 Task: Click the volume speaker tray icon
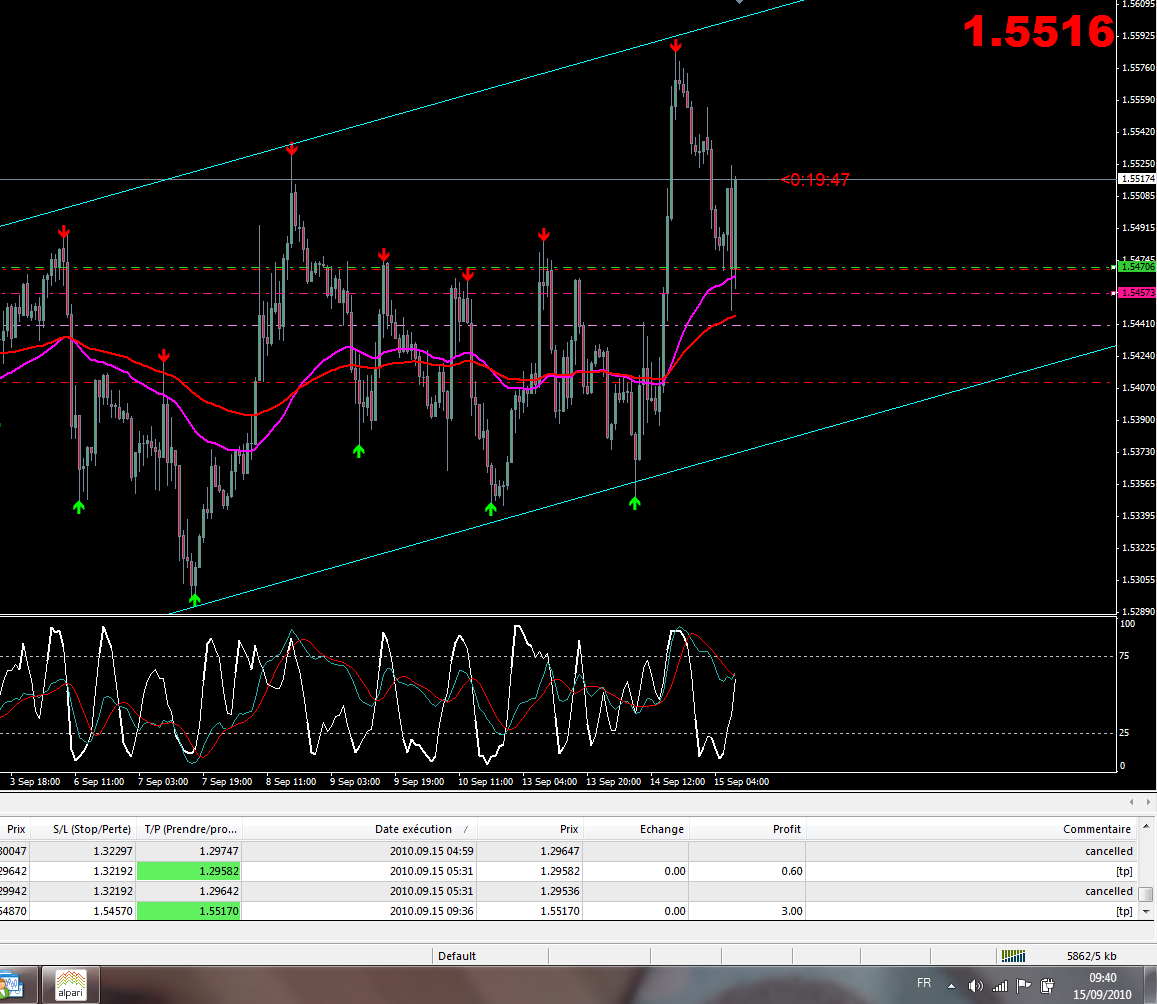click(x=976, y=986)
